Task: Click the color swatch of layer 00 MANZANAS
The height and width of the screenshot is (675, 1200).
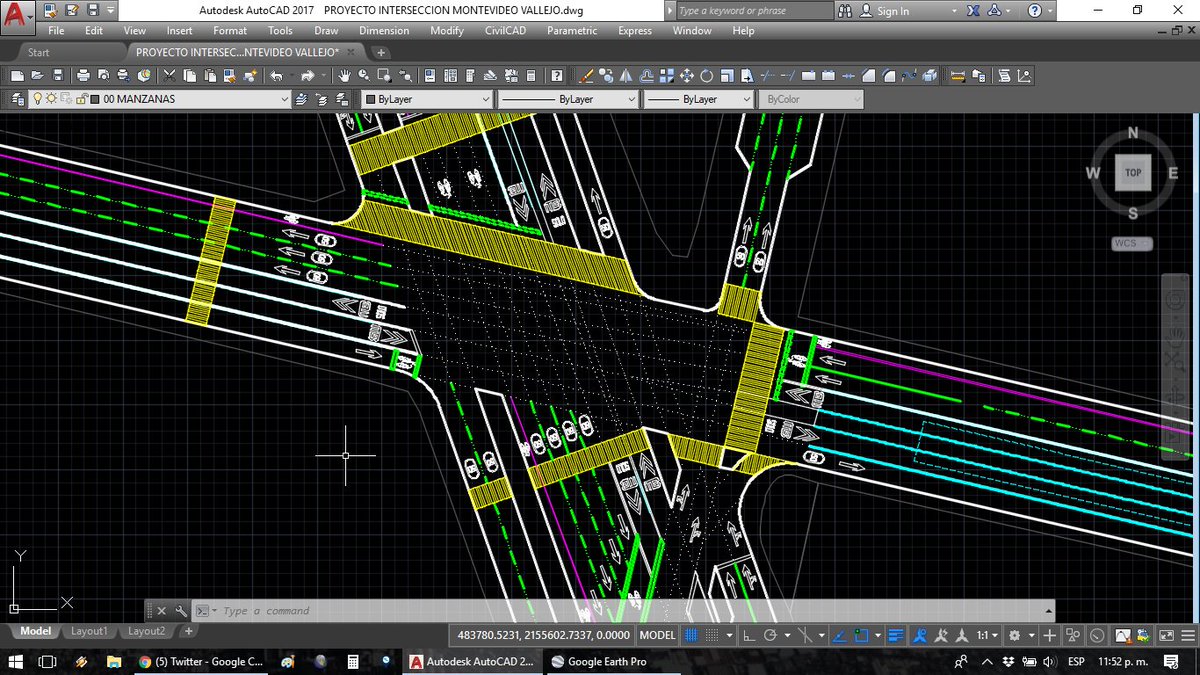Action: coord(95,99)
